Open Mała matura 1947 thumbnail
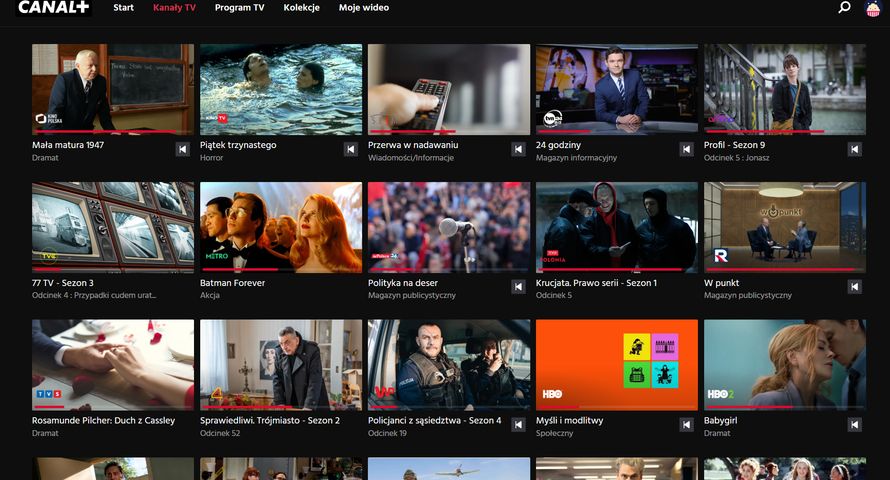This screenshot has height=480, width=890. [113, 89]
